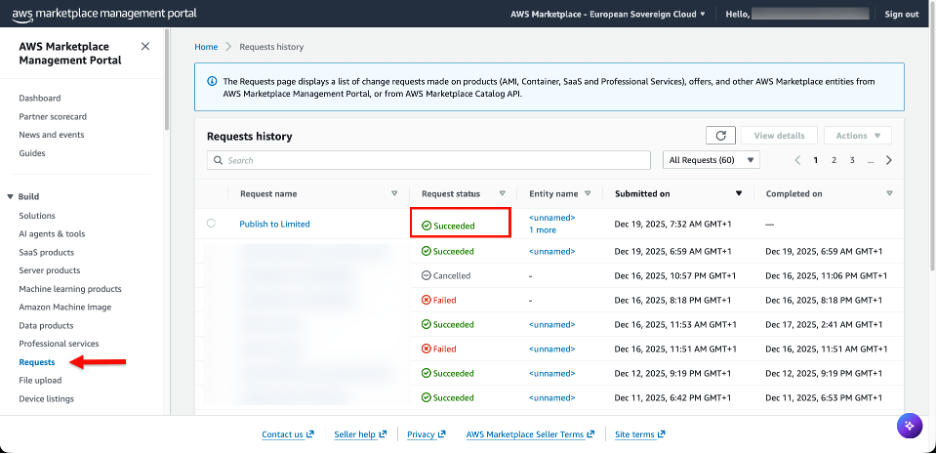Click the refresh icon button in Requests history
The width and height of the screenshot is (936, 454).
pyautogui.click(x=721, y=135)
